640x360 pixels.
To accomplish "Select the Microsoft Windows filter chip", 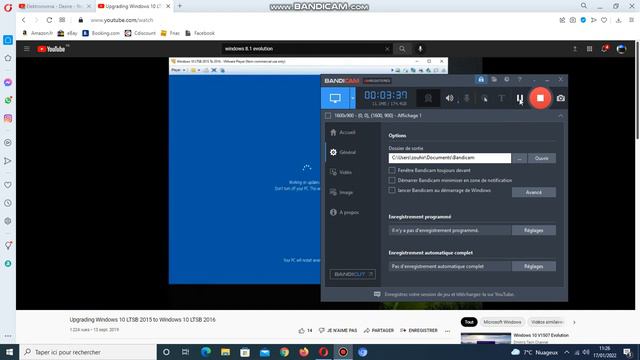I will pos(502,322).
